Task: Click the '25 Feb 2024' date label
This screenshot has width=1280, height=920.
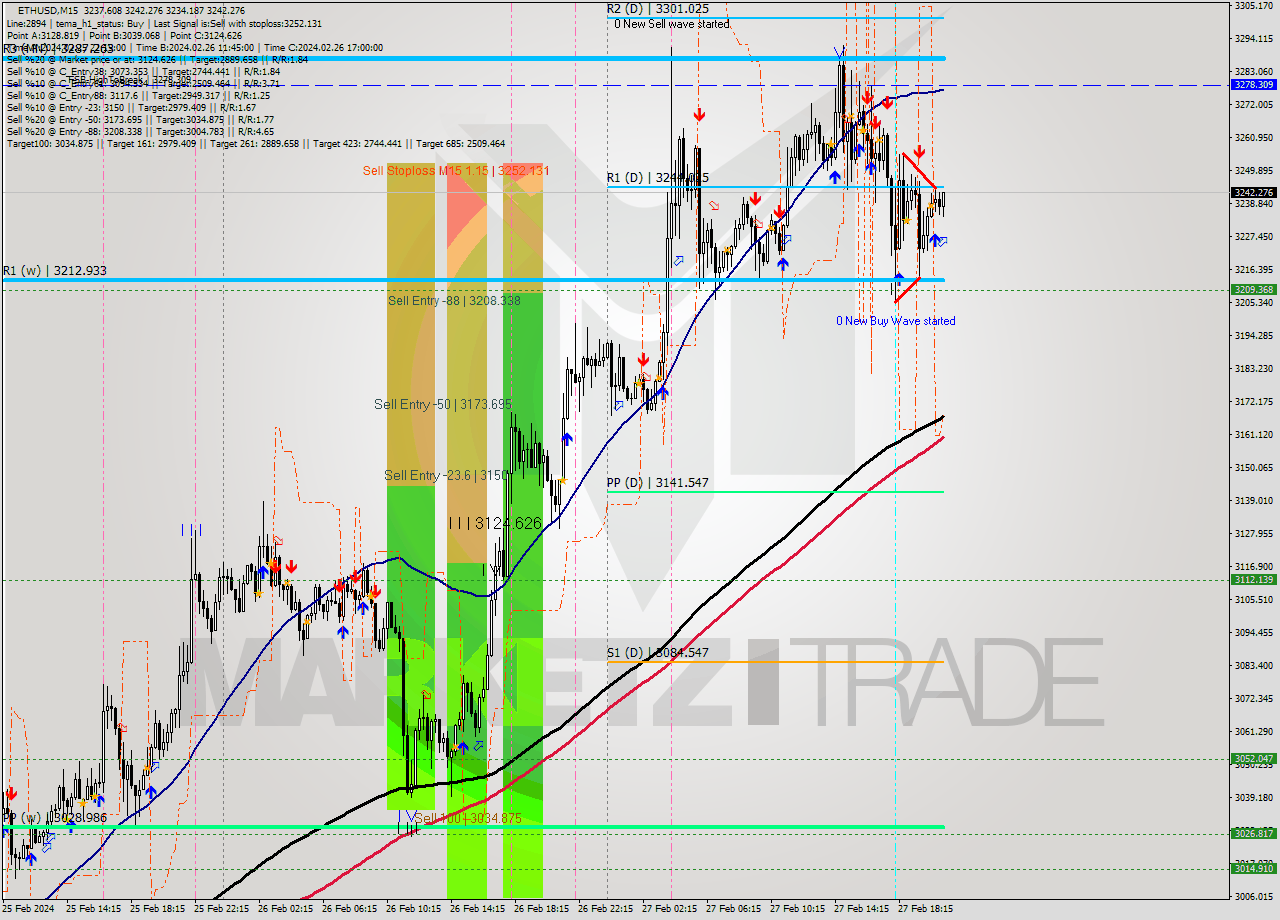Action: point(30,909)
